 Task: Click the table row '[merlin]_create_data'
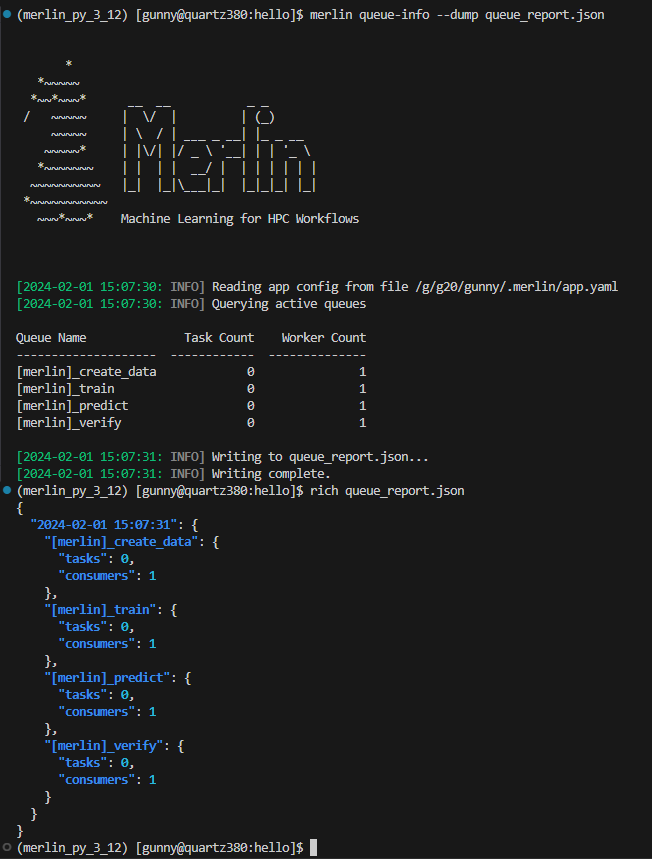(x=191, y=371)
